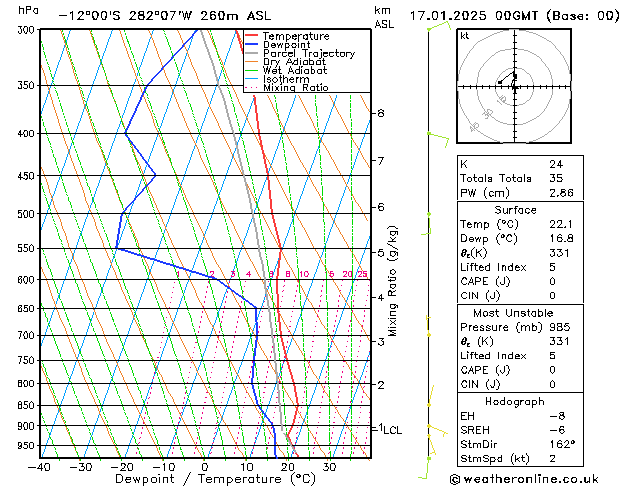Click the wind barb at 400 hPa level
Viewport: 629px width, 486px height.
(438, 139)
